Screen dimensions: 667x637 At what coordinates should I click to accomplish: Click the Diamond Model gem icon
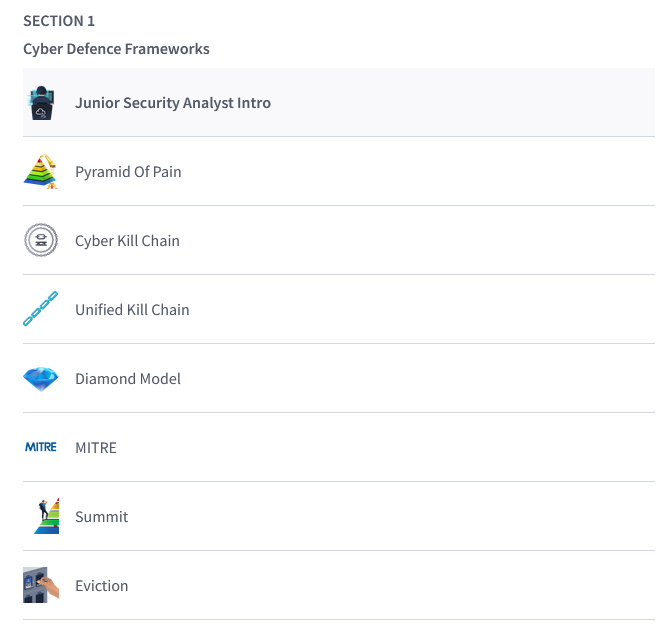point(41,379)
